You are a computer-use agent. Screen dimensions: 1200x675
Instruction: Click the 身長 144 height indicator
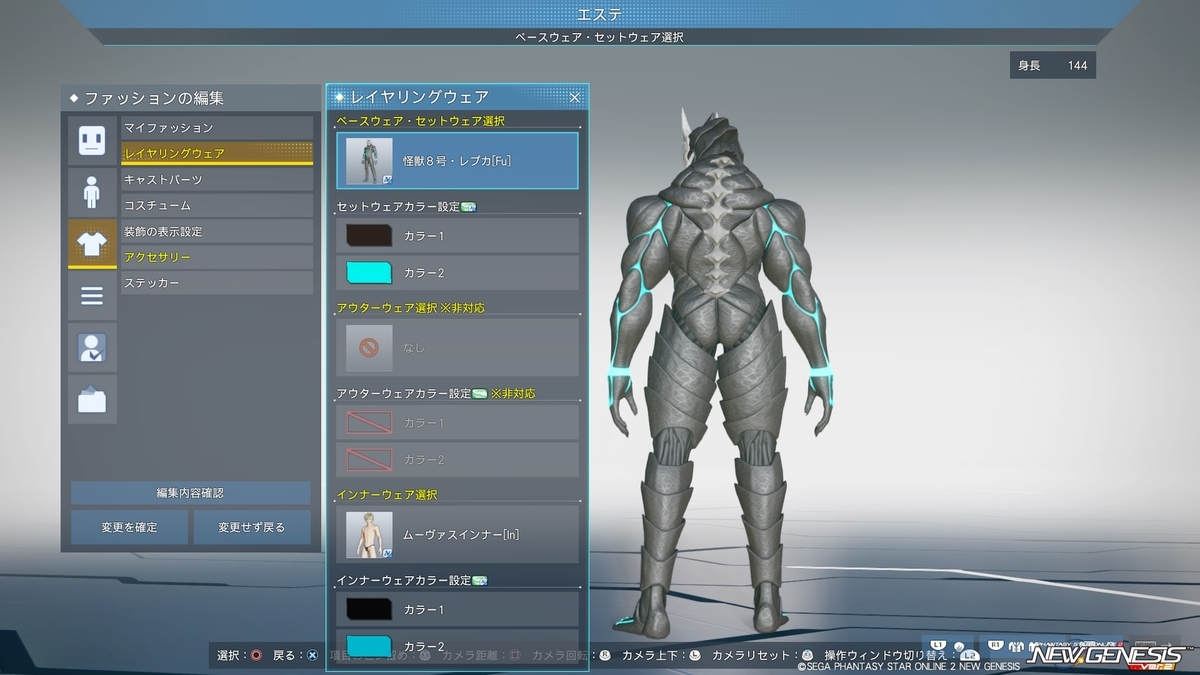[1053, 66]
